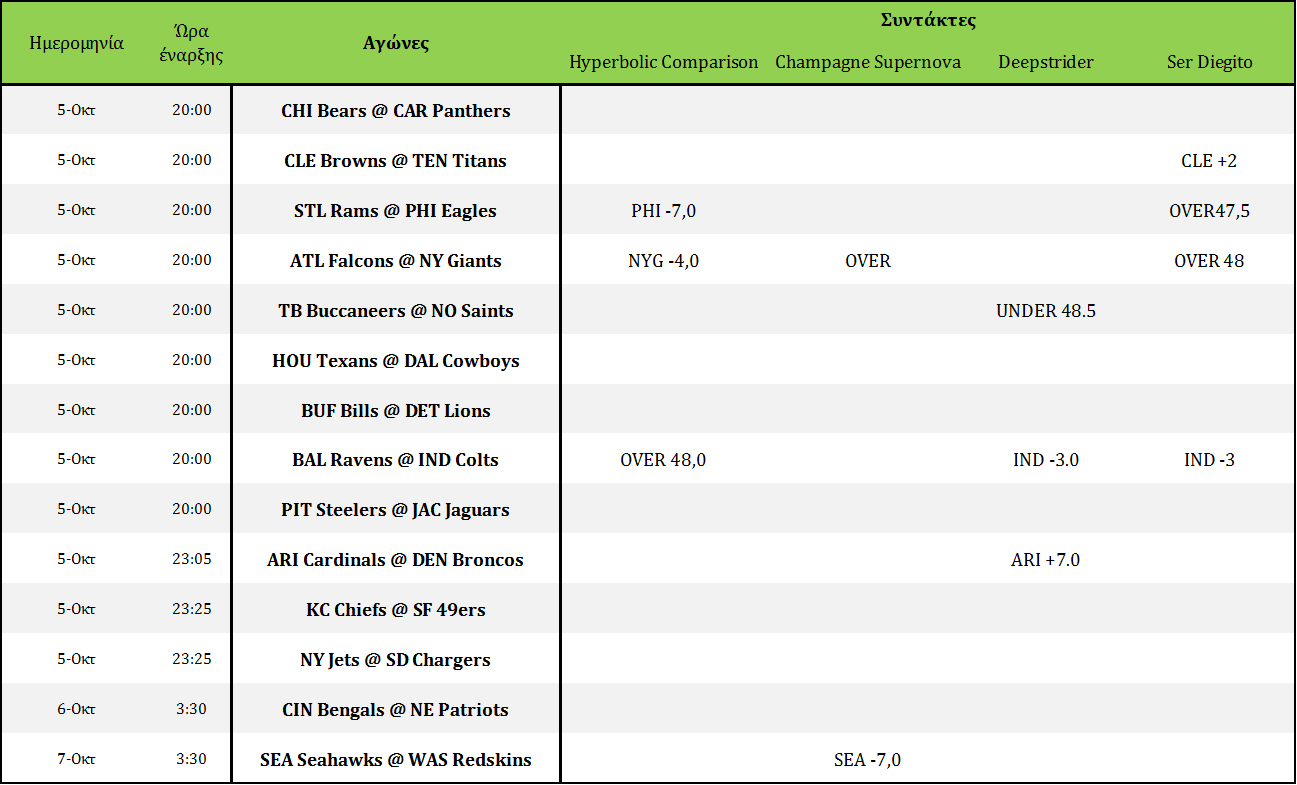Screen dimensions: 1297x785
Task: Select '5-Οκτ' in the BUF Bills row
Action: coord(76,410)
